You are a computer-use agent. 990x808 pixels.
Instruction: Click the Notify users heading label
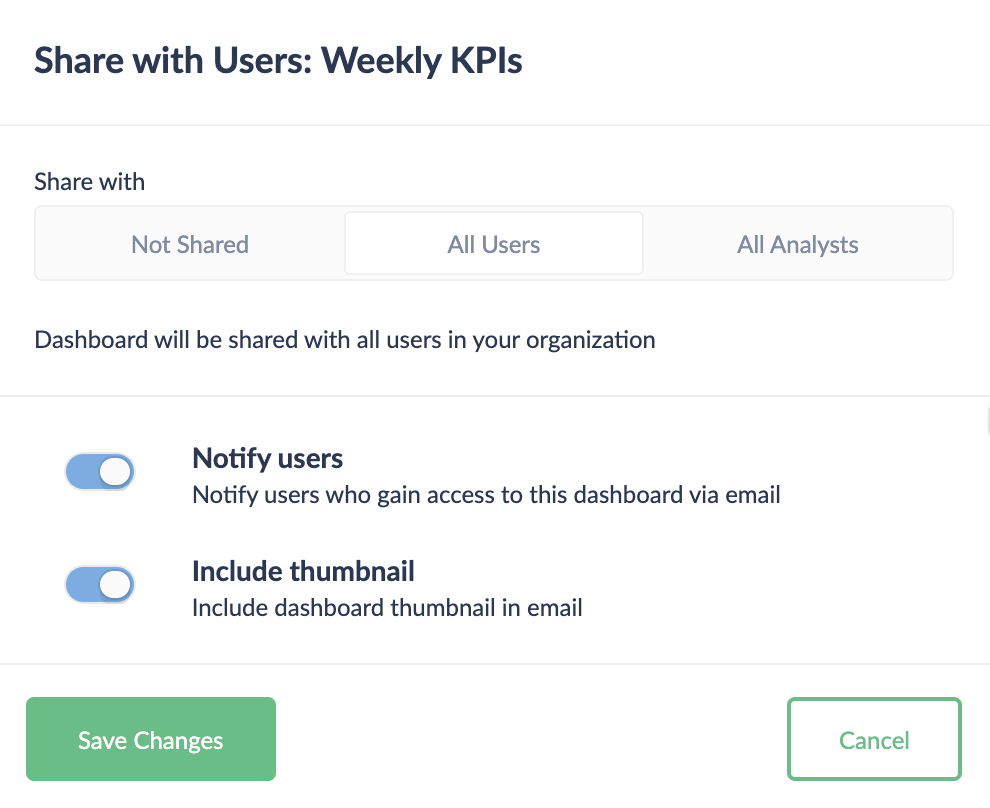pyautogui.click(x=267, y=459)
